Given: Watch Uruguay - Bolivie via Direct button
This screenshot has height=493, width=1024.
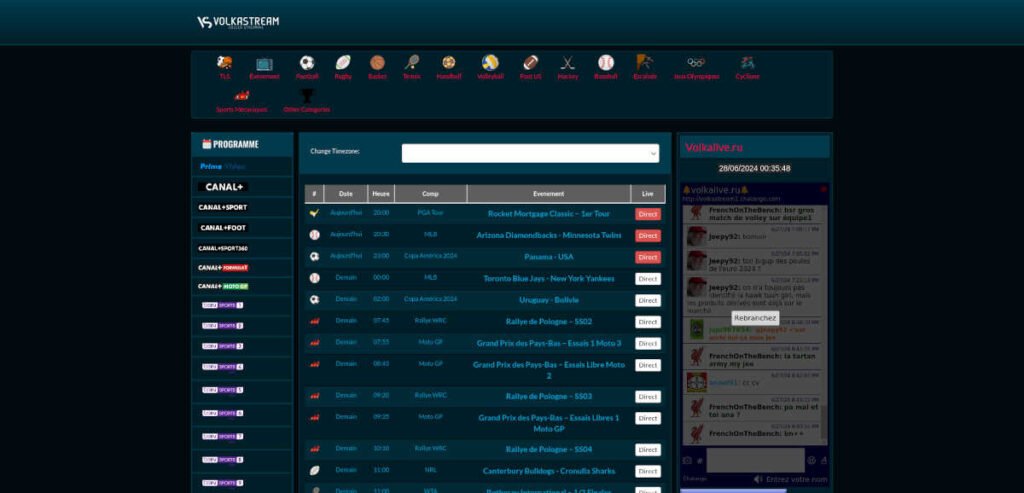Looking at the screenshot, I should [648, 300].
